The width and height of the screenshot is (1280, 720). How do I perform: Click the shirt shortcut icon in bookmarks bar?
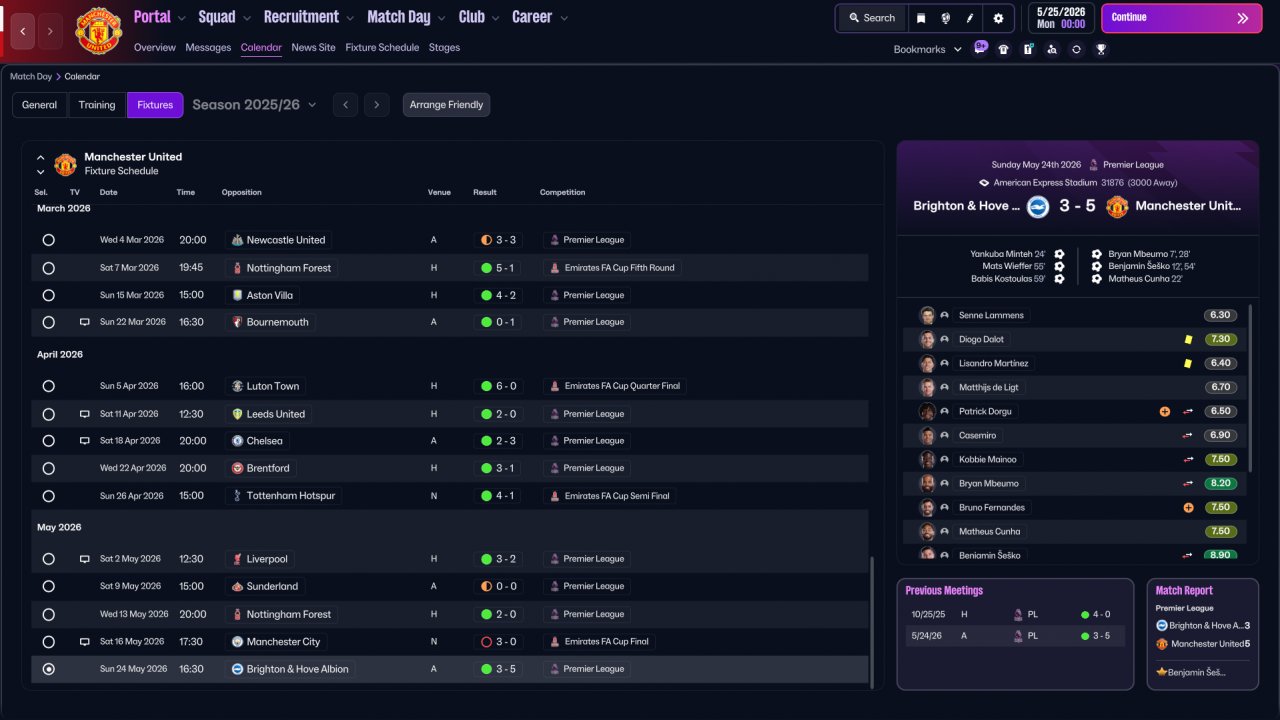click(x=1004, y=49)
